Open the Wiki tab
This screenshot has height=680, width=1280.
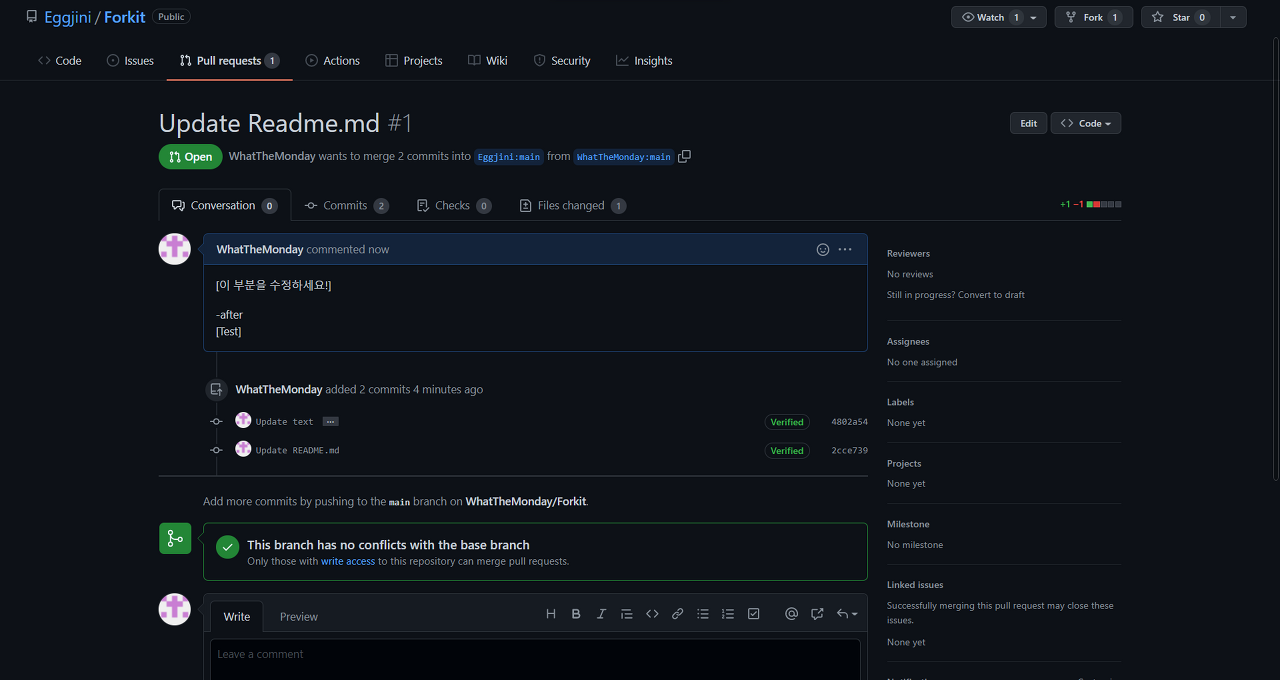(x=488, y=61)
